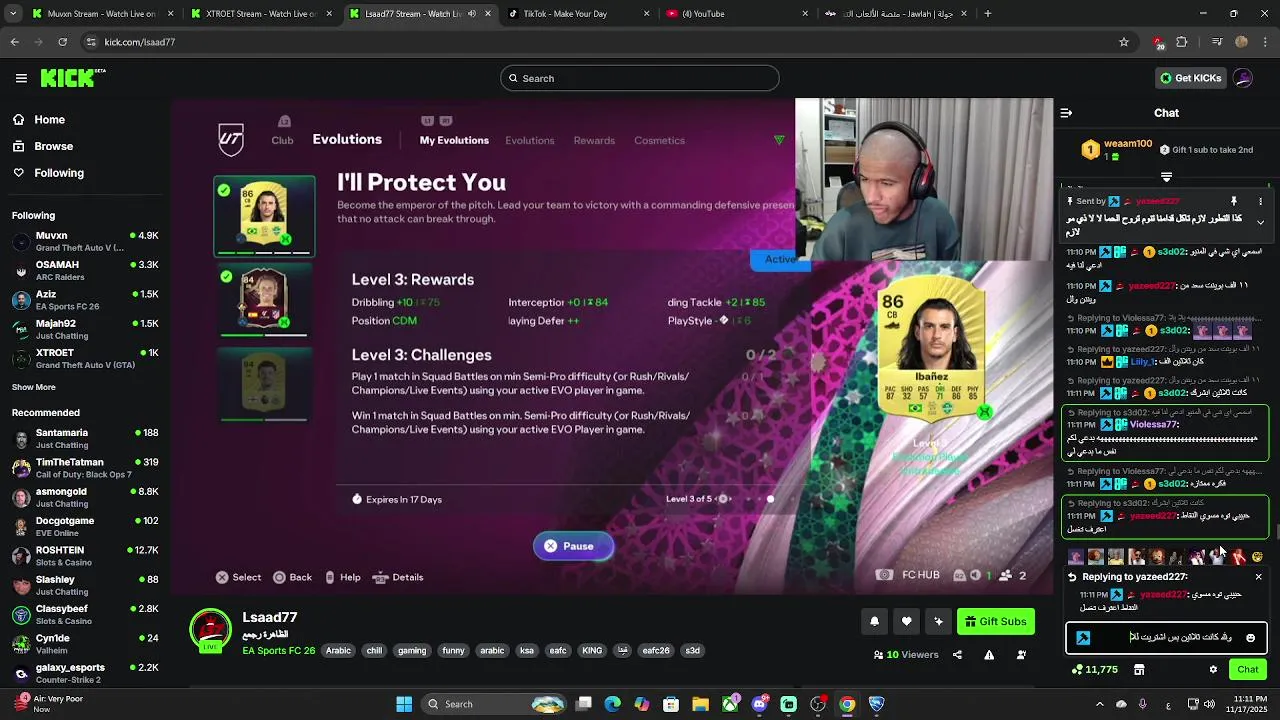Open TimTheTatman's avatar in Recommended
This screenshot has height=720, width=1280.
(21, 468)
